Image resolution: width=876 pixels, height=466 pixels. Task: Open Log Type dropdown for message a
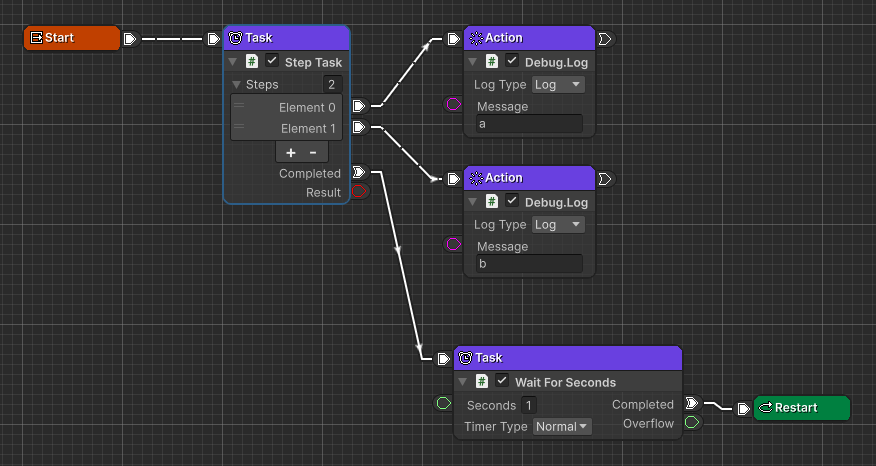(x=557, y=85)
